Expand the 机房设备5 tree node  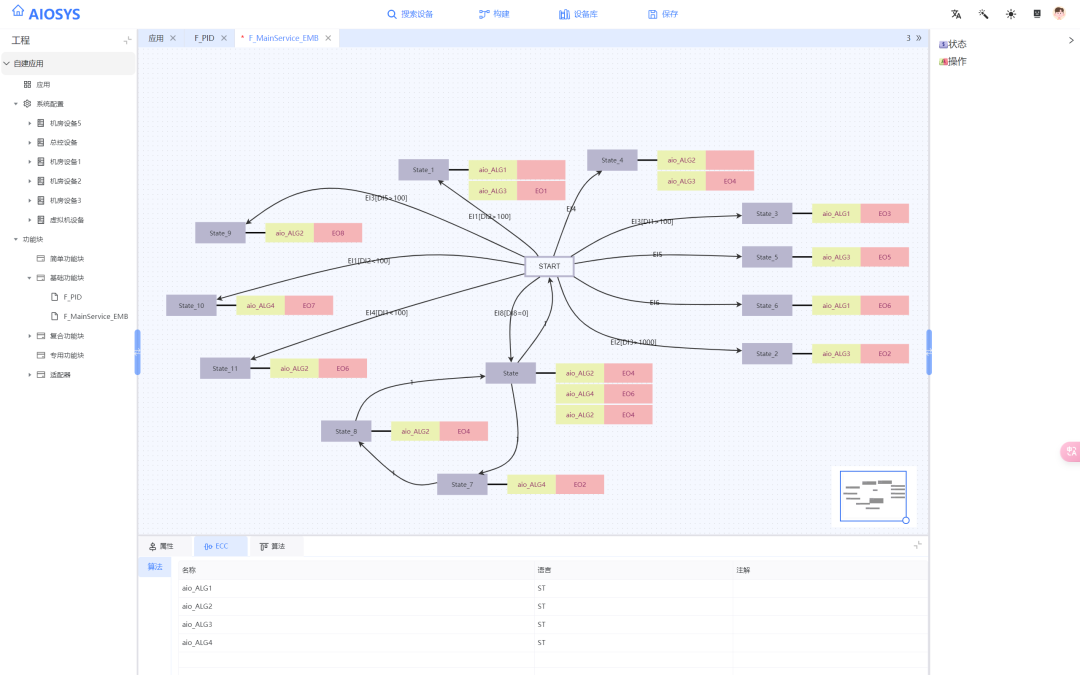(30, 123)
